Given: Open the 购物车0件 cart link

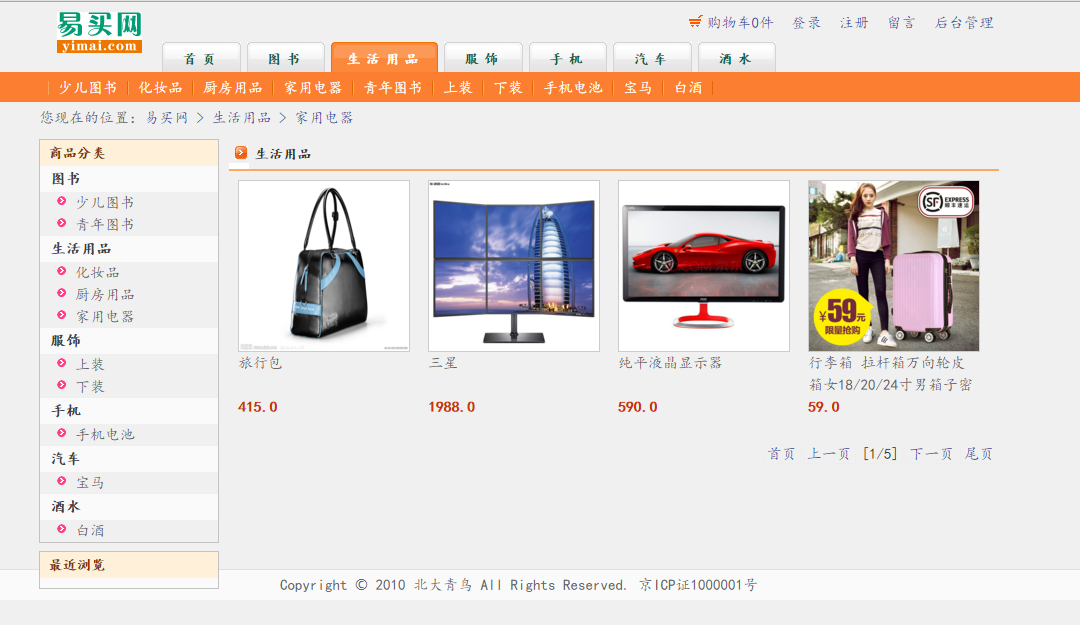Looking at the screenshot, I should pos(740,23).
